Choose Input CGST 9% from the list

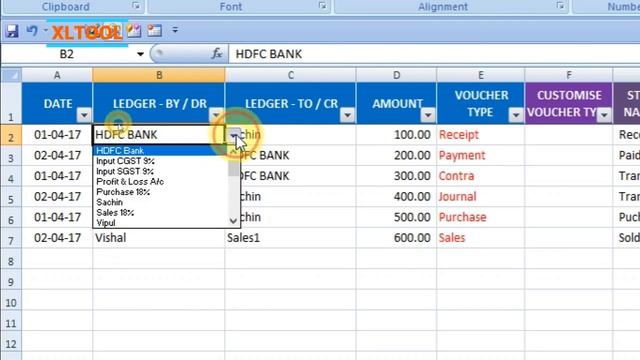(160, 161)
